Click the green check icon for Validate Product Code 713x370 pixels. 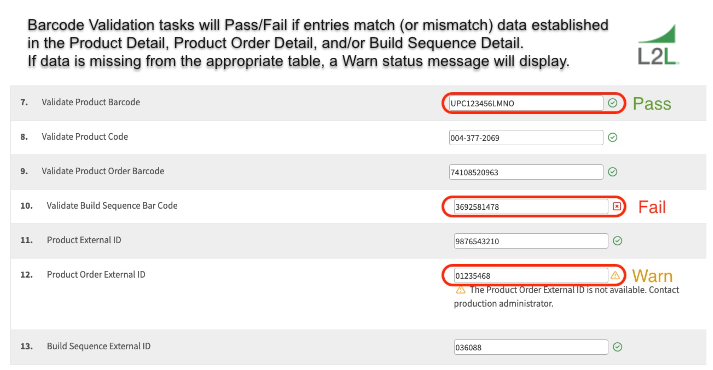point(613,137)
